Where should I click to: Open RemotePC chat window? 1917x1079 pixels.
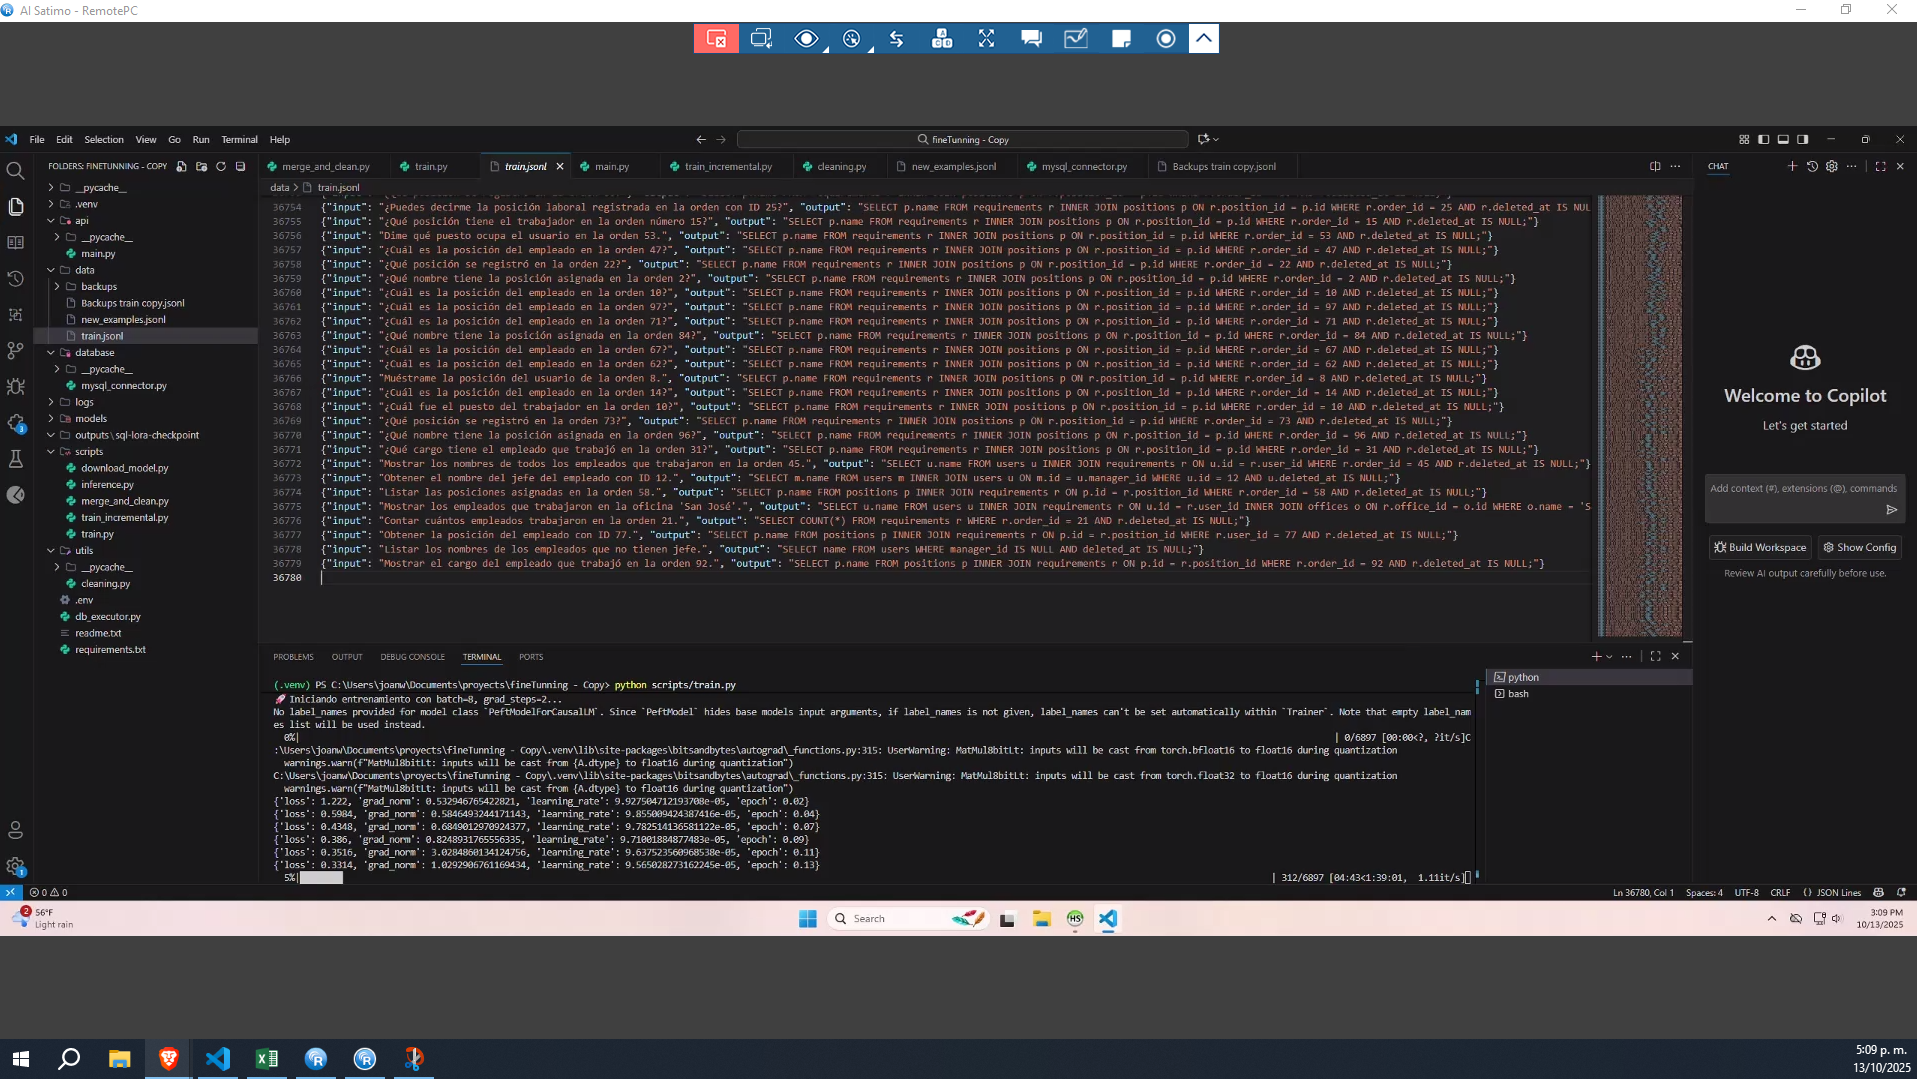(1031, 39)
